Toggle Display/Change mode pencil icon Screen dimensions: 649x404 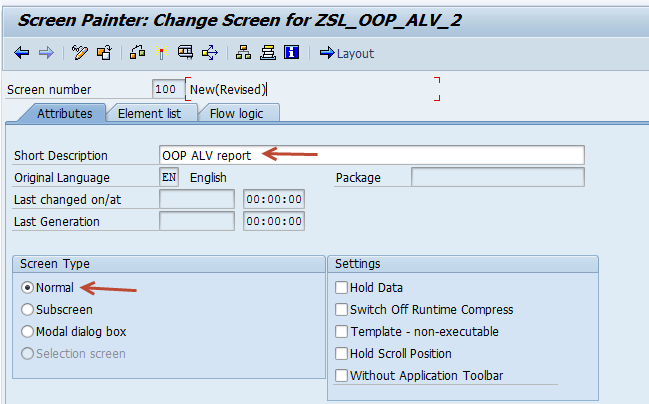coord(80,53)
